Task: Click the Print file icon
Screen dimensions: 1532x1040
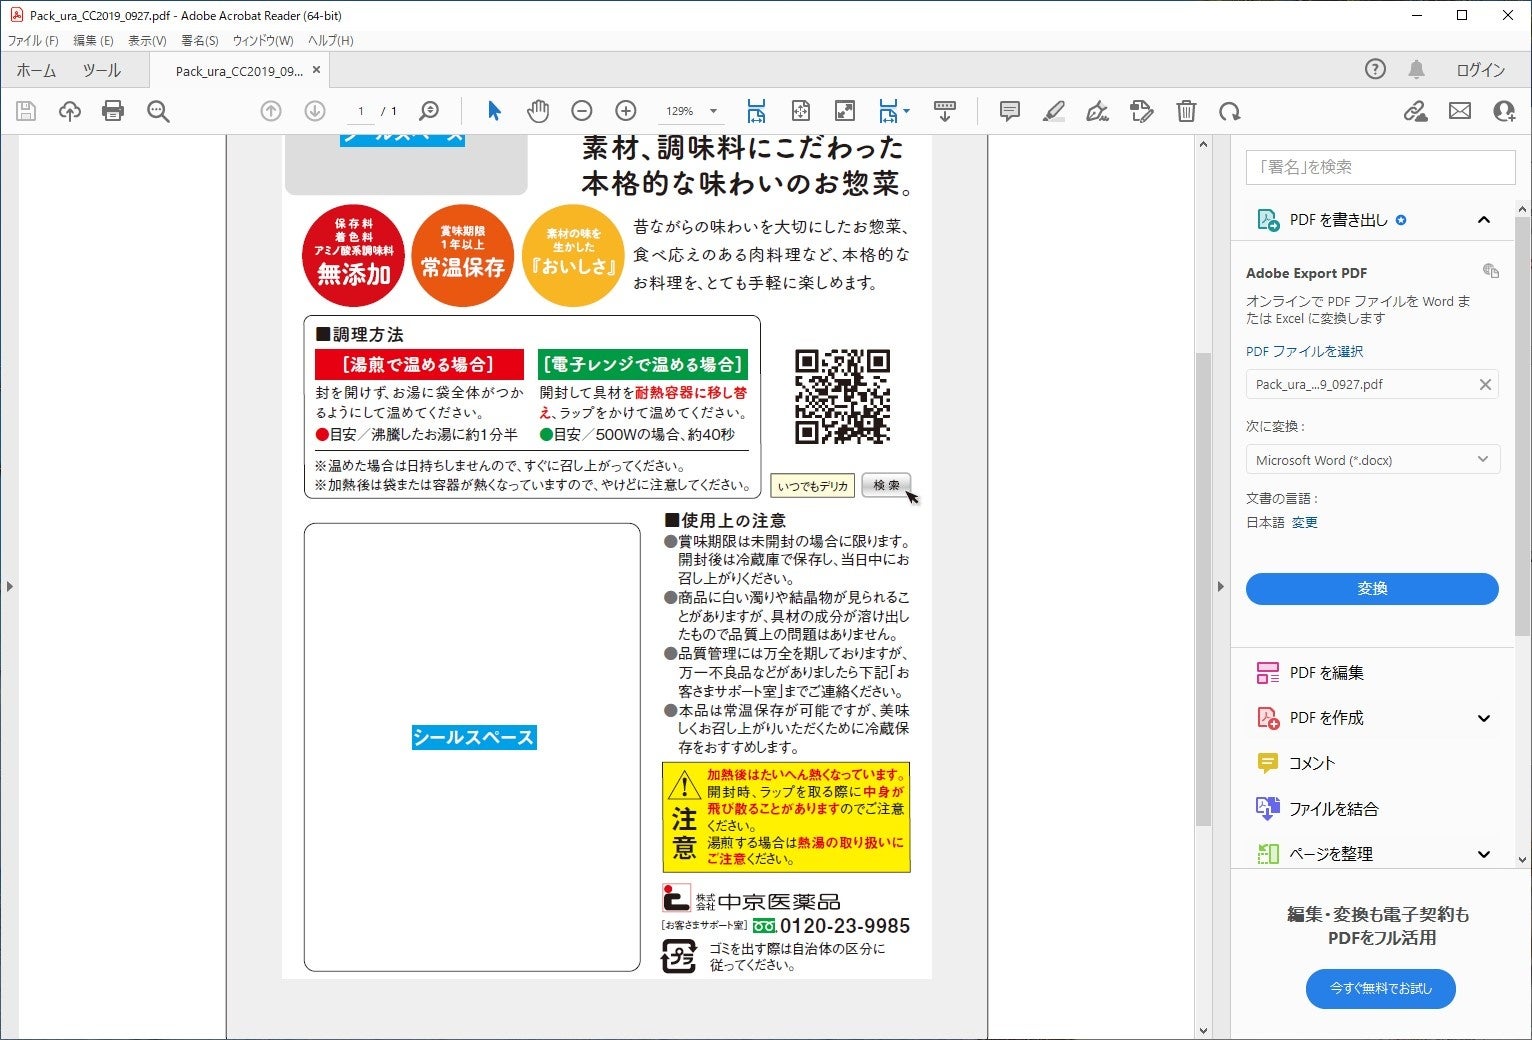Action: 113,111
